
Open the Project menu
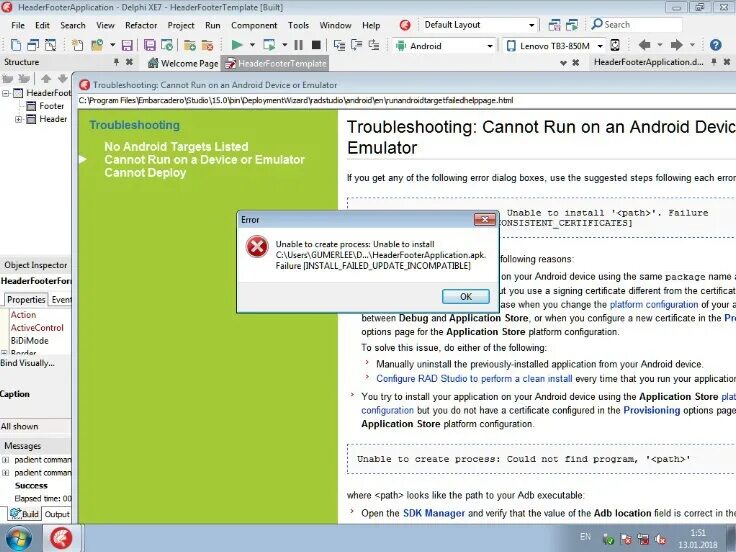(181, 25)
